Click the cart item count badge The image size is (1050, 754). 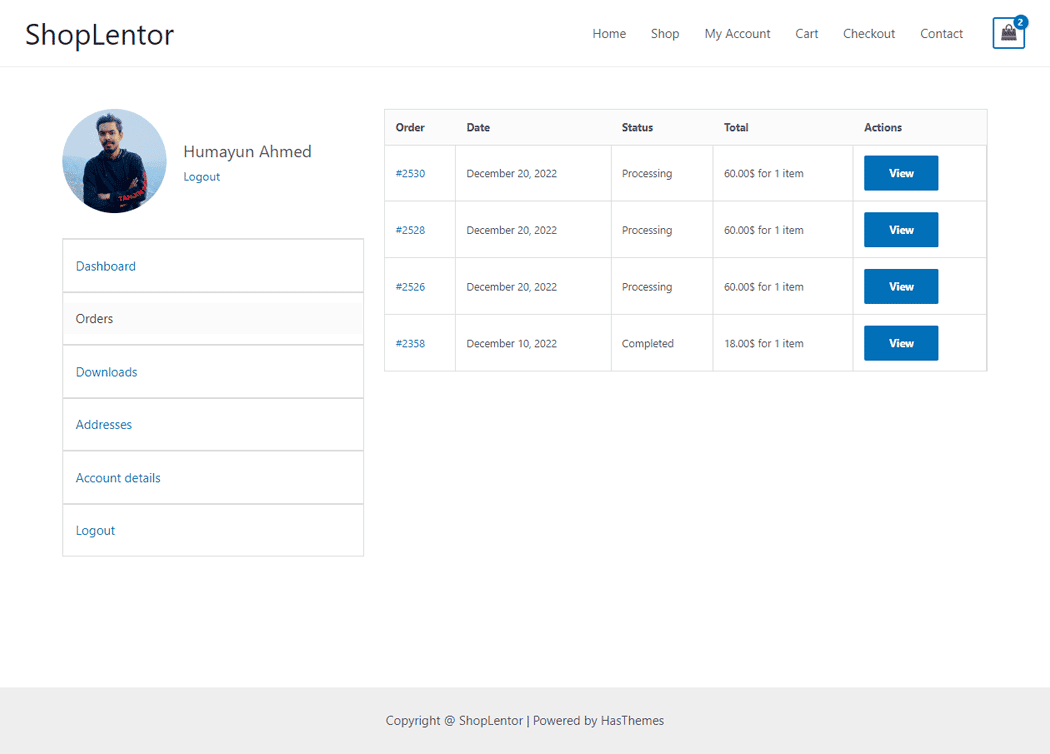[x=1019, y=21]
